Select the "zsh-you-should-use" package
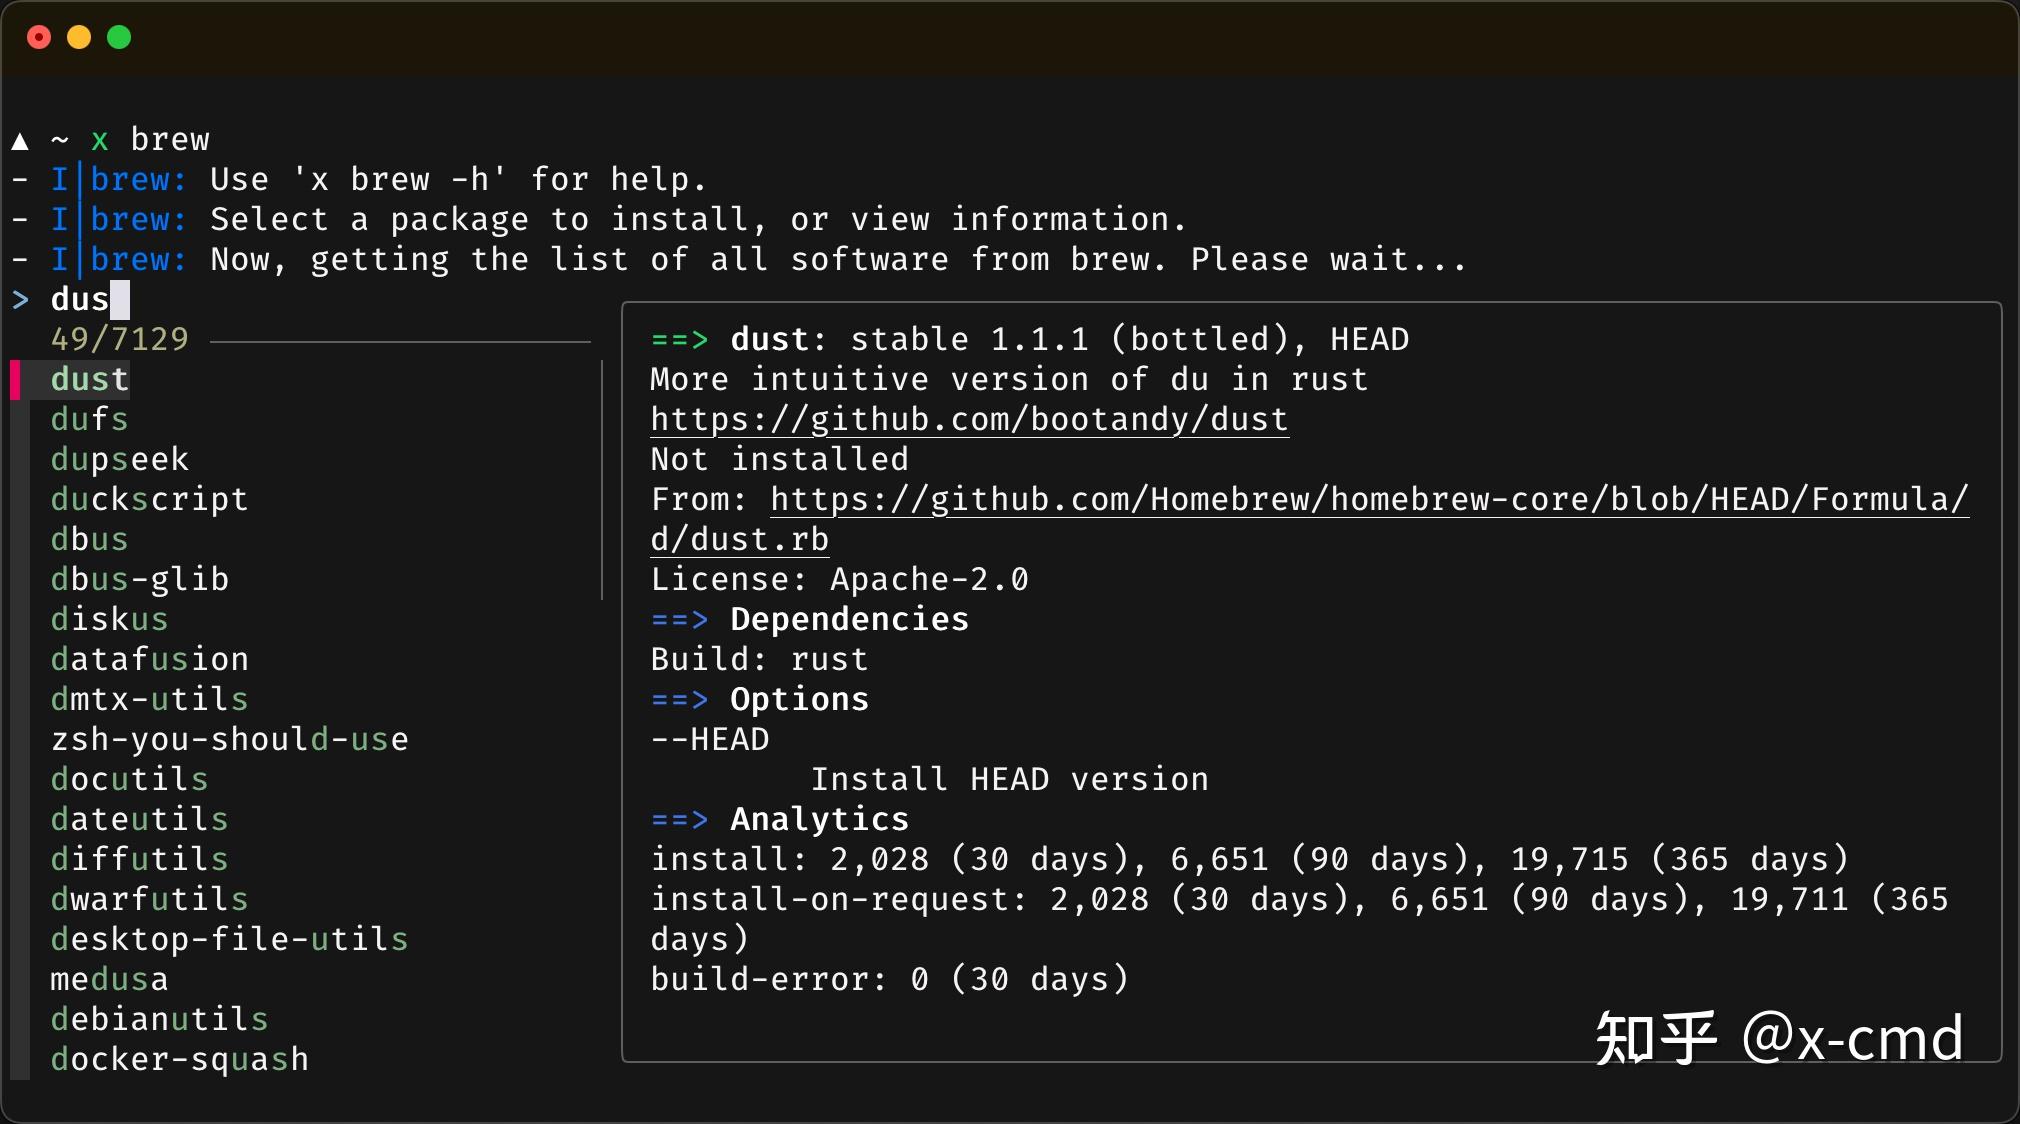The width and height of the screenshot is (2020, 1124). coord(229,738)
